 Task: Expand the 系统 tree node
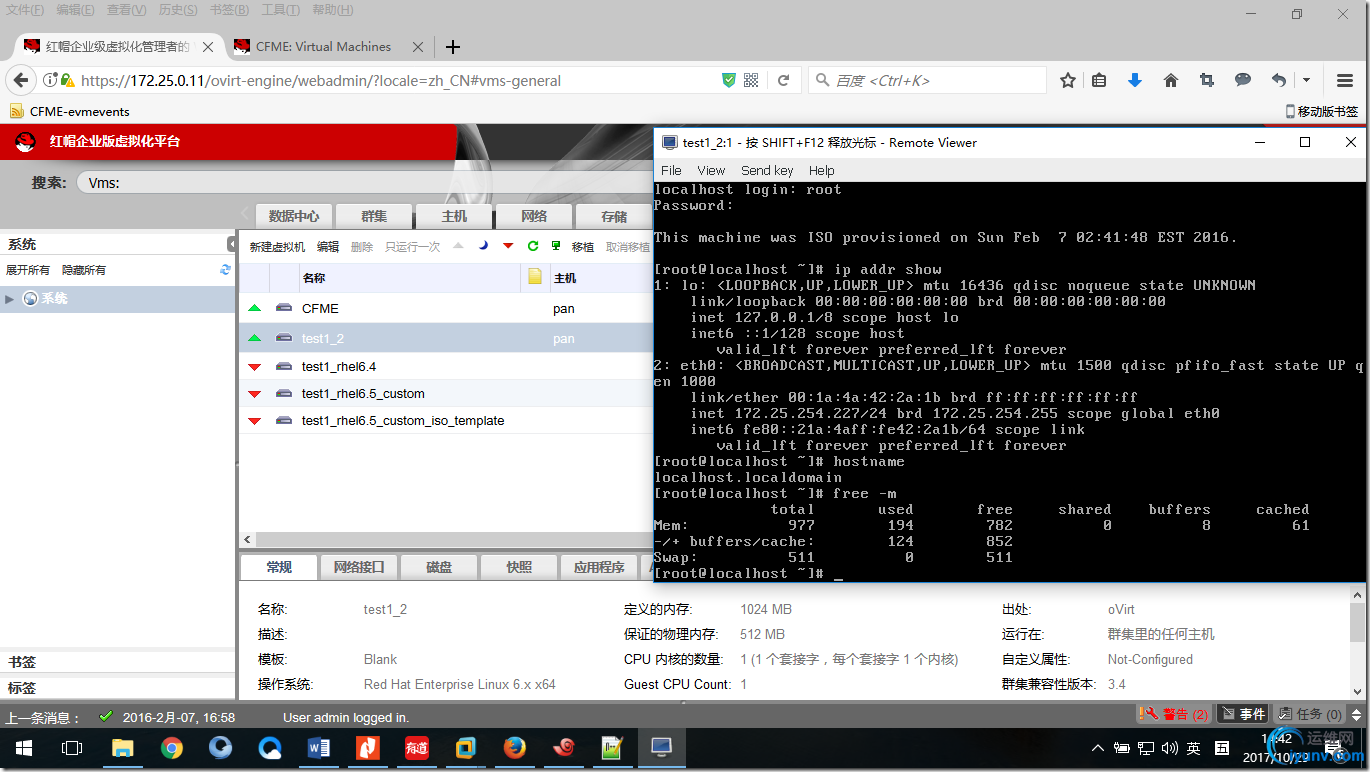click(10, 299)
